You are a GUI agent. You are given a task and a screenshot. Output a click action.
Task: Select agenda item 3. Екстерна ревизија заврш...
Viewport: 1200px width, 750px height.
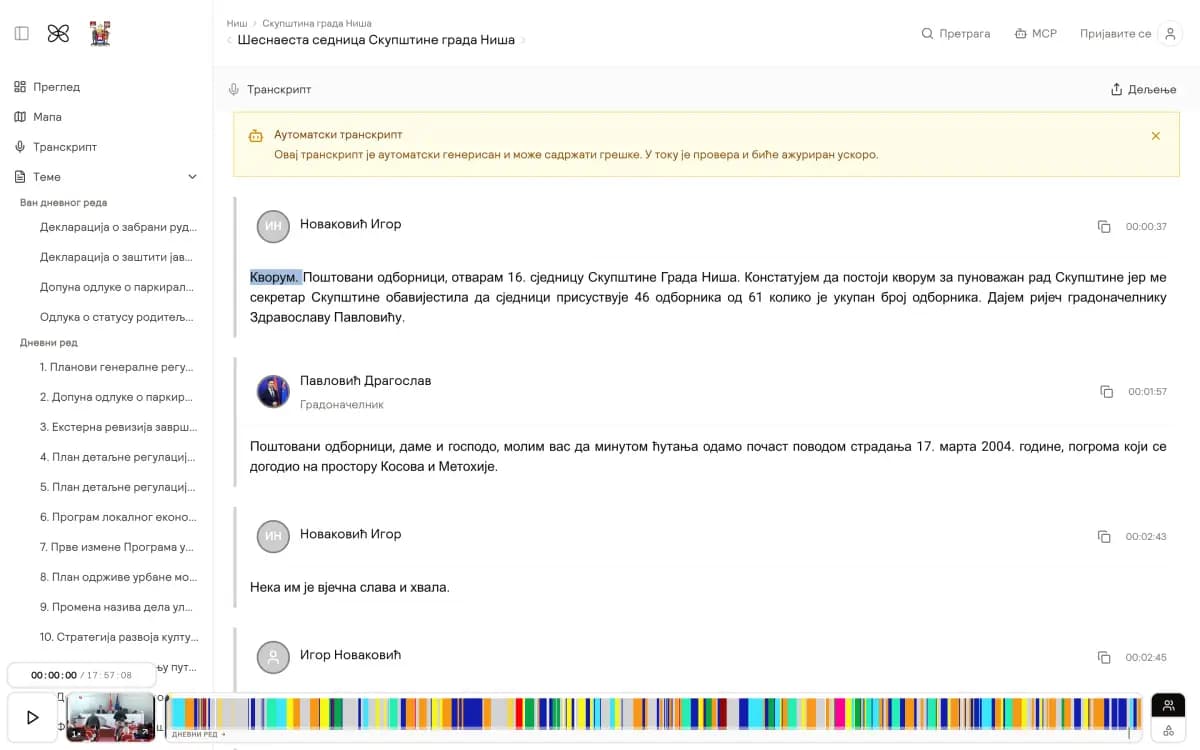click(x=117, y=427)
